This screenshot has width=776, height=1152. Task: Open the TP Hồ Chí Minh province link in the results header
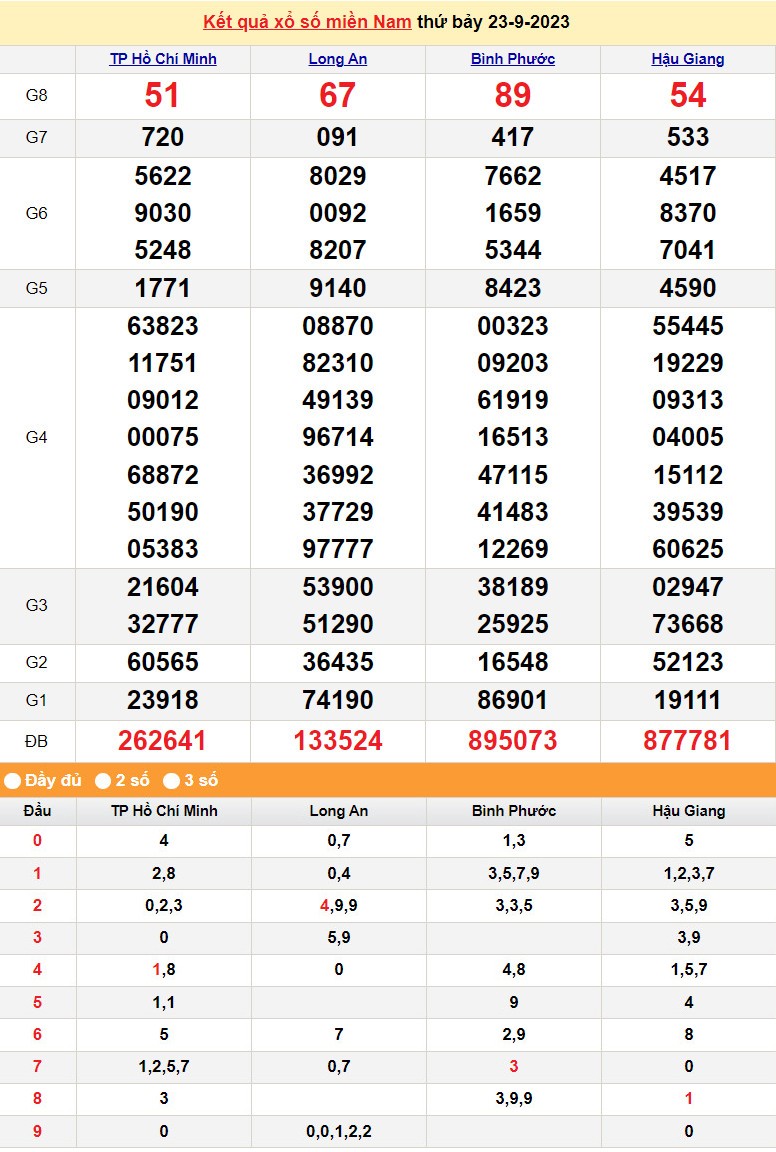coord(163,59)
